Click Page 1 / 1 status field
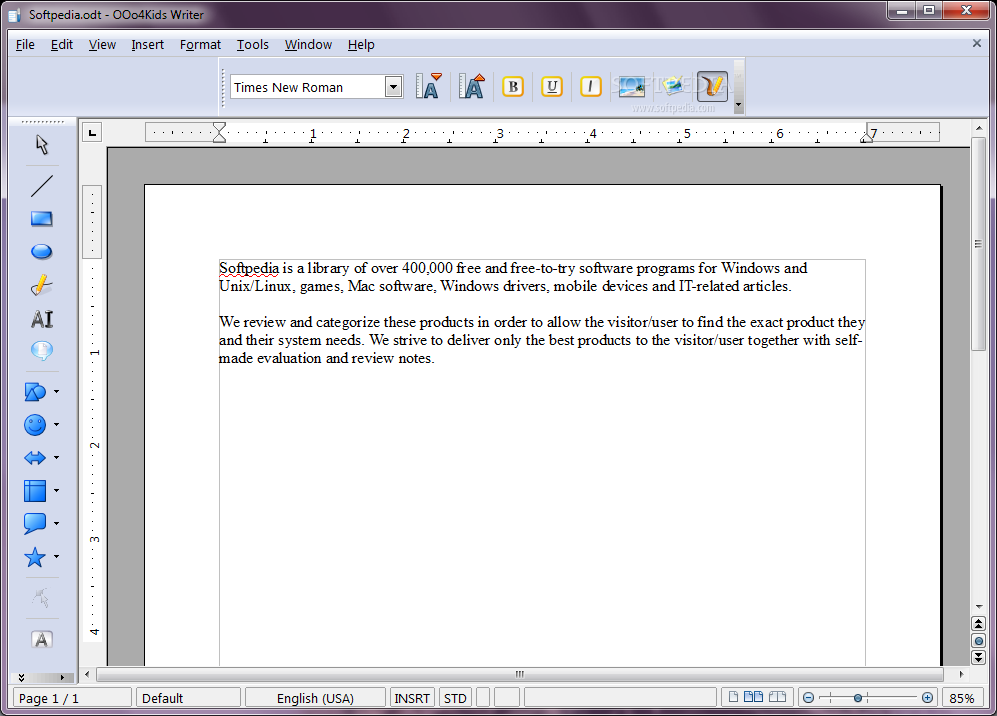Viewport: 997px width, 716px height. click(x=72, y=698)
